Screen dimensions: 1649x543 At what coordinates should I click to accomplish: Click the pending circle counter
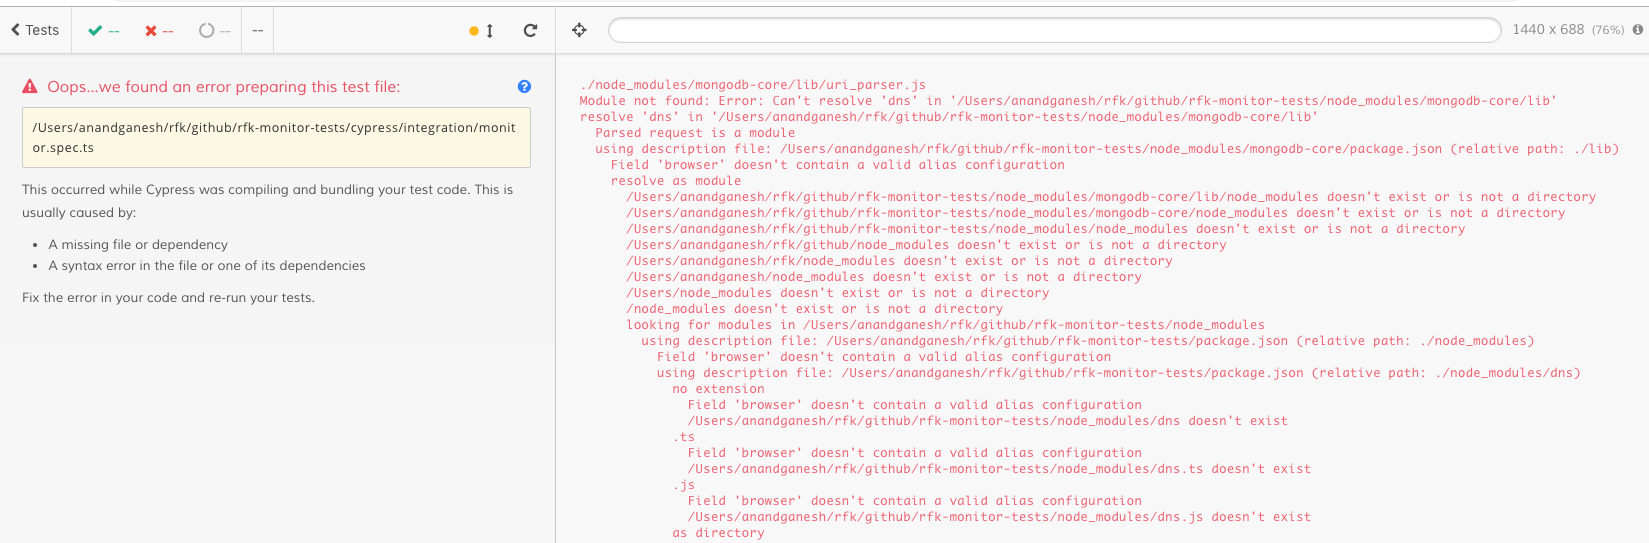coord(214,31)
